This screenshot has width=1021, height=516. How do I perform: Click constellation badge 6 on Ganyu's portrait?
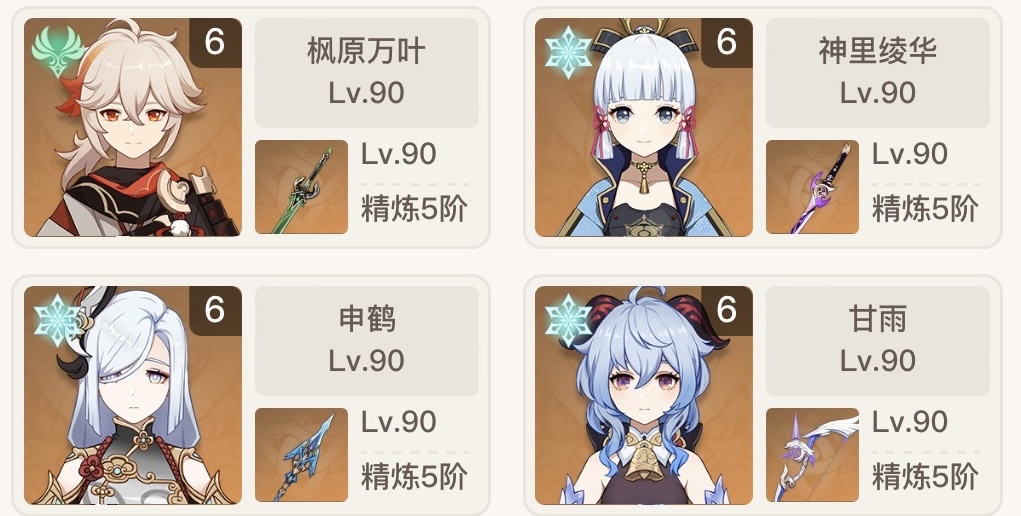726,311
